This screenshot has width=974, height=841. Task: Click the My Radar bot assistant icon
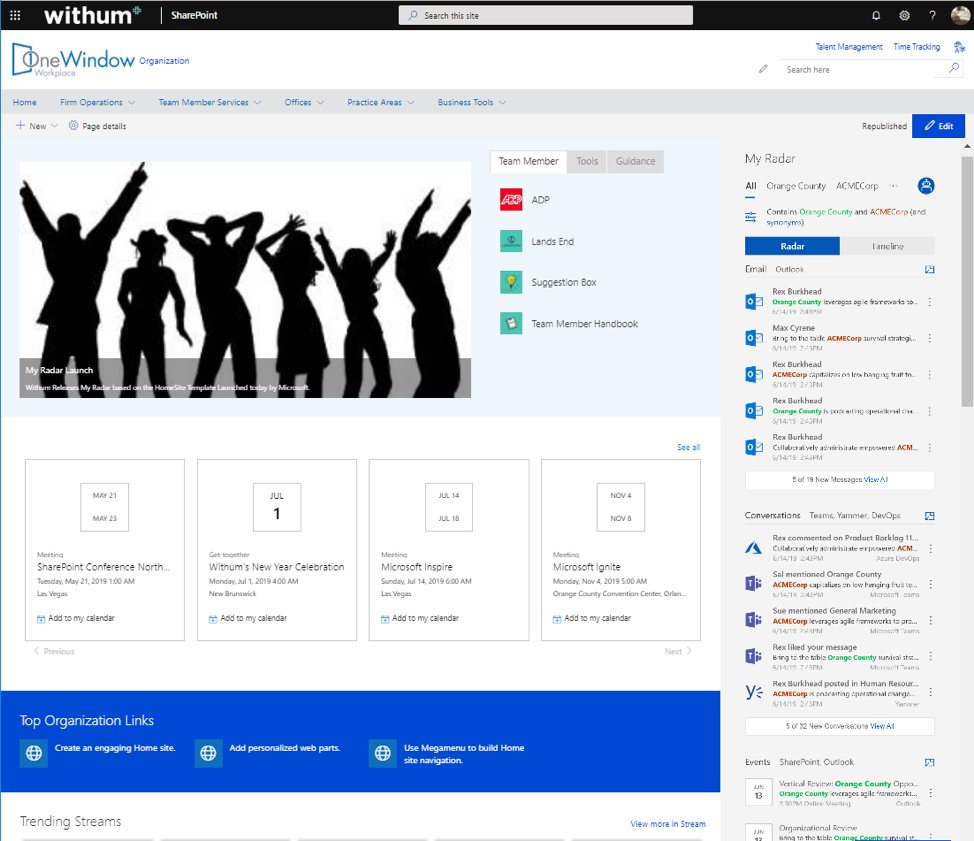[926, 185]
